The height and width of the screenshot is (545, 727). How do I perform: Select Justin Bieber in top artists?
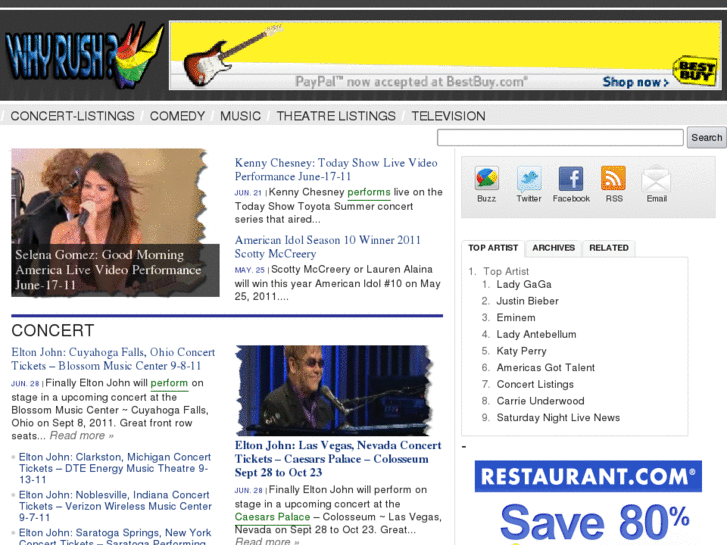(527, 301)
